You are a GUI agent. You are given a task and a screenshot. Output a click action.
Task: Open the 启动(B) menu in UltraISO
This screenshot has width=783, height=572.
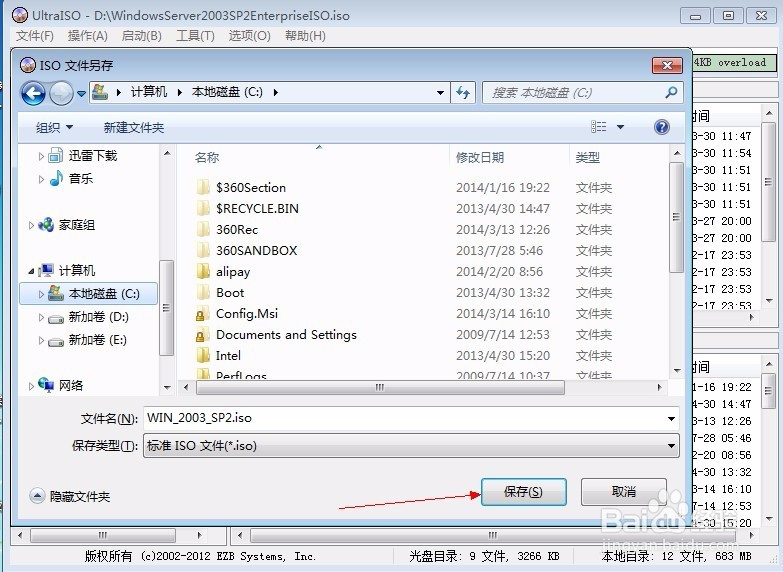(142, 36)
